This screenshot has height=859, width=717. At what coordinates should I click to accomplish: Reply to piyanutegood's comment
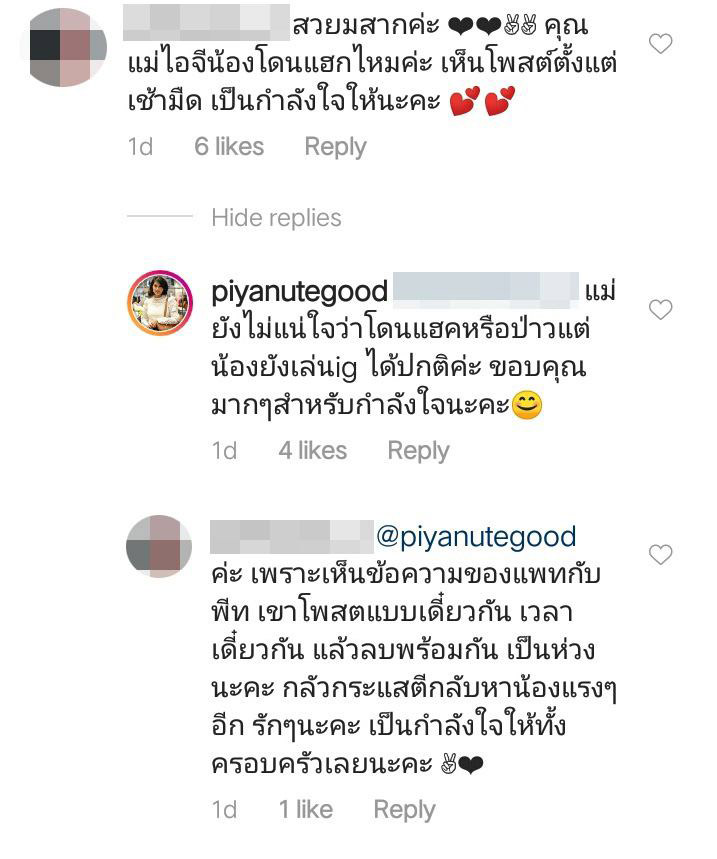coord(418,450)
